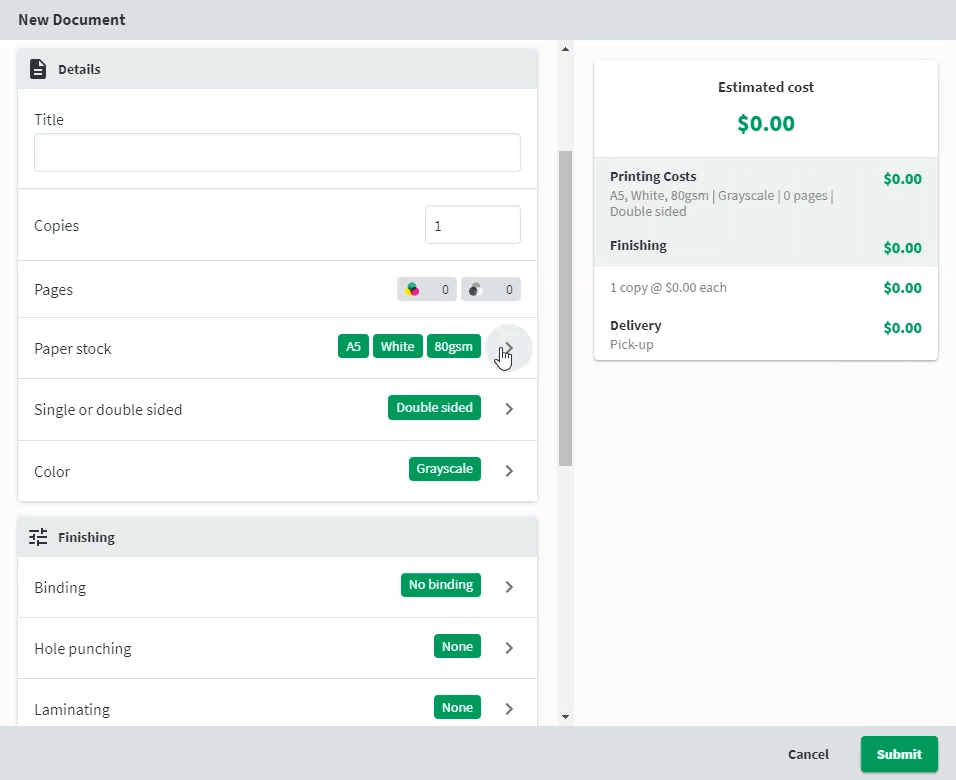Click the scrollbar down arrow
Screen dimensions: 956x780
(x=565, y=717)
